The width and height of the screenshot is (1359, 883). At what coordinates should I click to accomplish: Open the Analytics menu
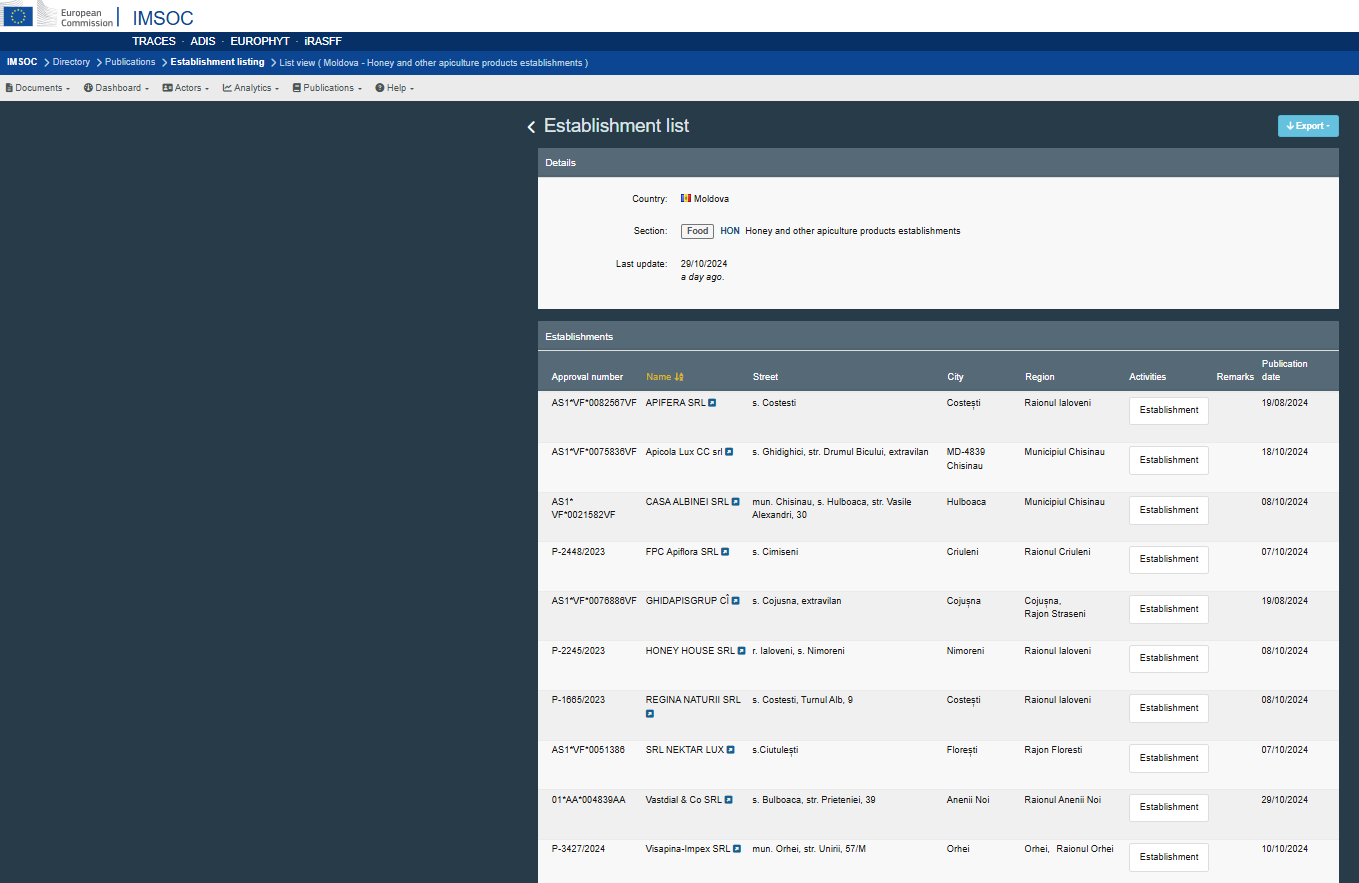[x=250, y=88]
